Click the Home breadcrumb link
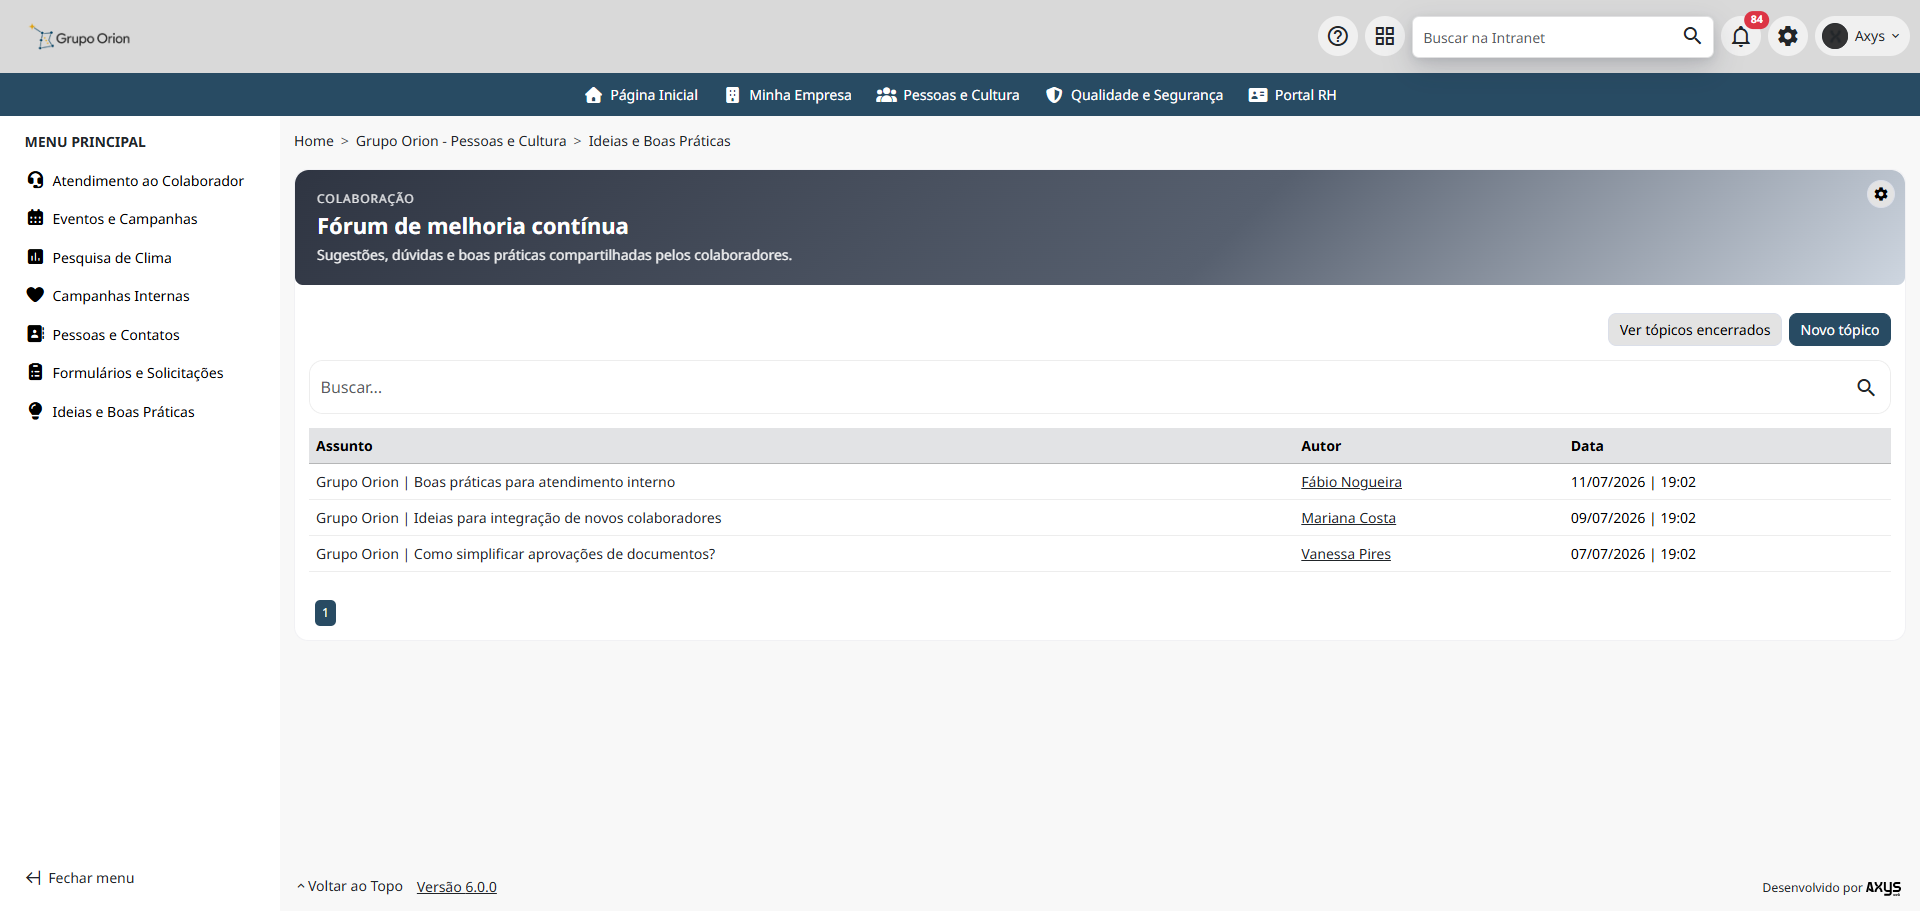Screen dimensions: 1920x911 pyautogui.click(x=314, y=141)
